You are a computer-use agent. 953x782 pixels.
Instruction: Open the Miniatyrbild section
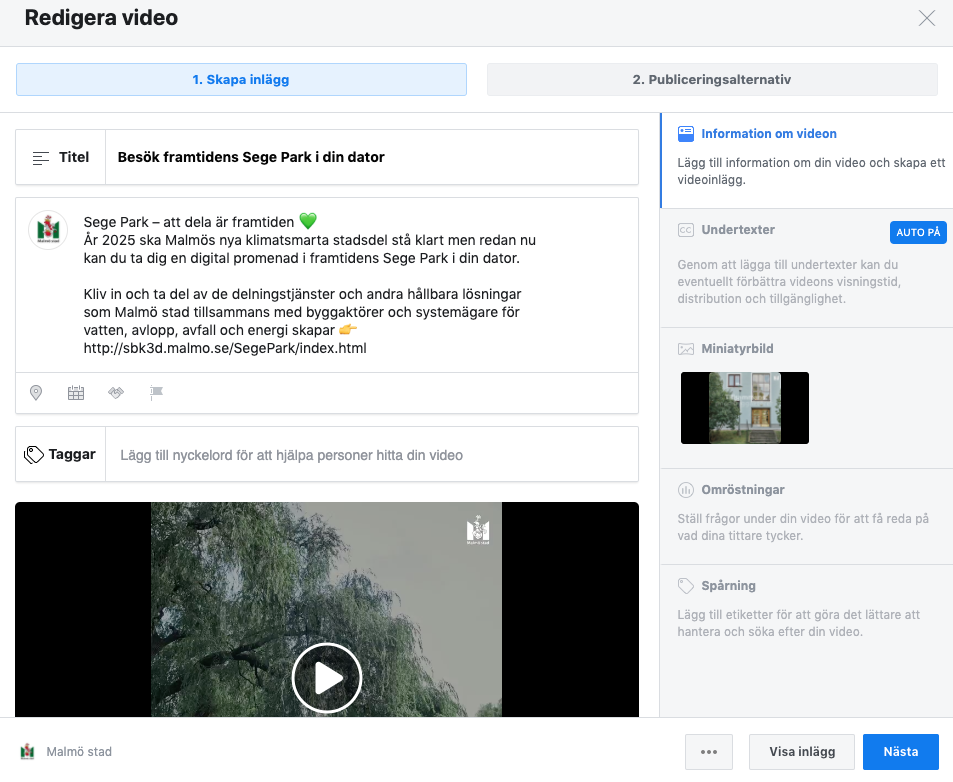(x=807, y=398)
